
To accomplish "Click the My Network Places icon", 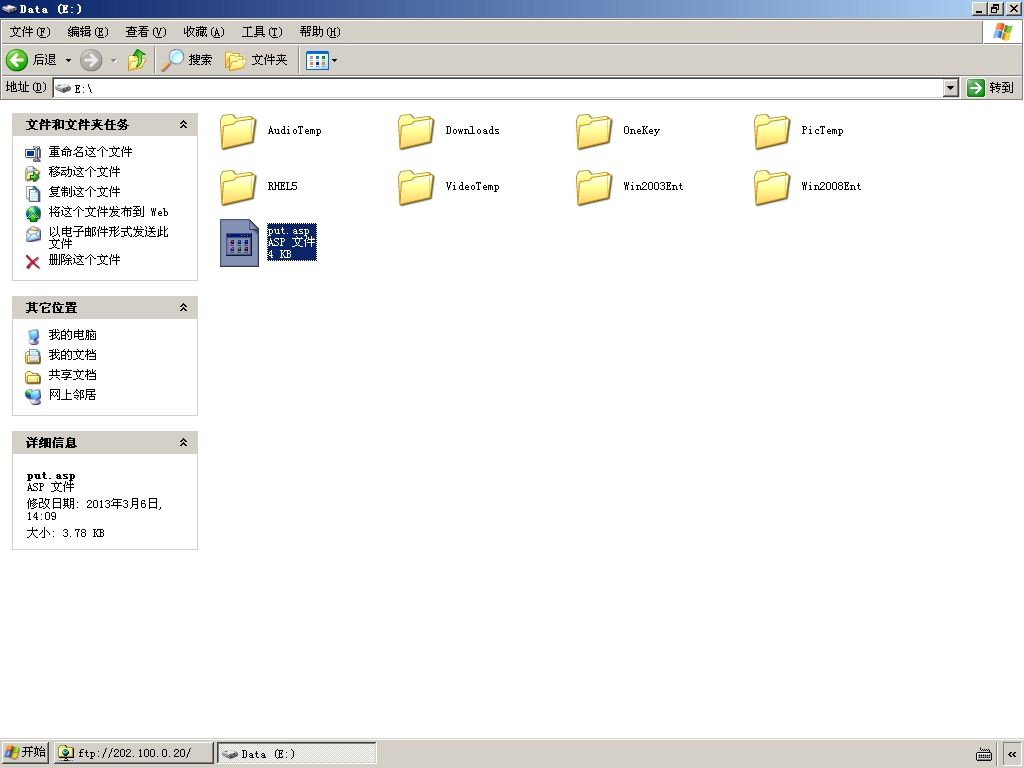I will click(33, 396).
